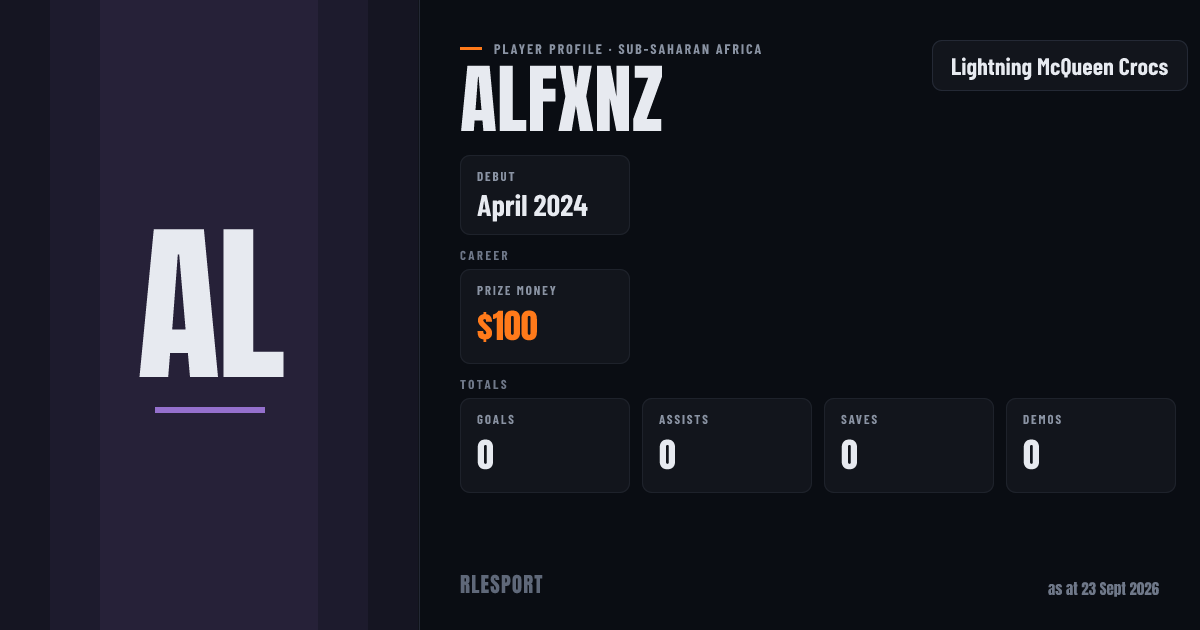Click the purple underline beneath AL avatar
This screenshot has width=1200, height=630.
tap(210, 410)
